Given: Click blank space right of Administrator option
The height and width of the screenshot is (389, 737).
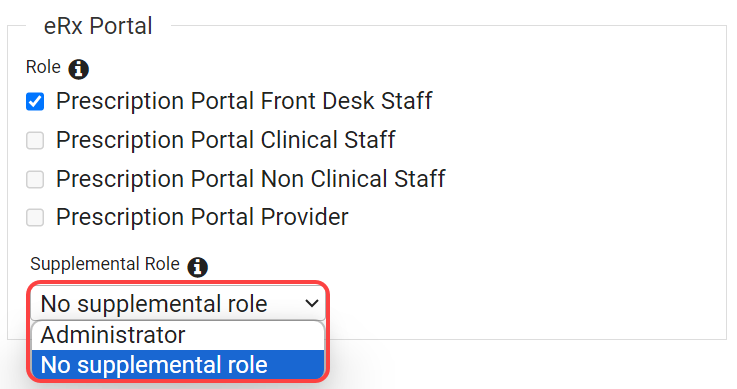Looking at the screenshot, I should (254, 335).
